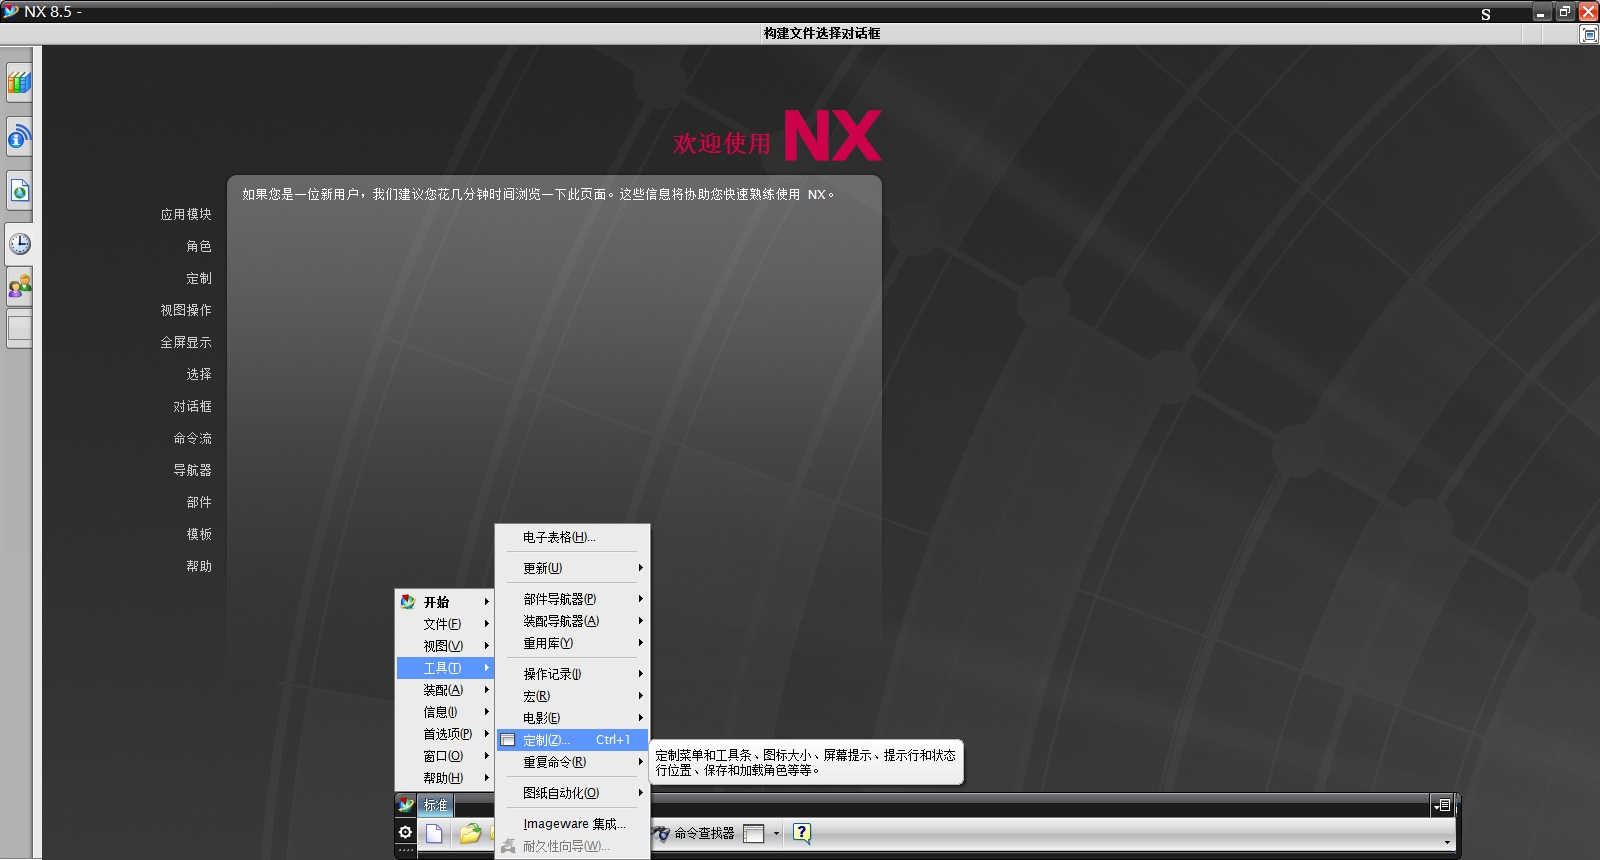Click the binoculars Command Finder icon
The height and width of the screenshot is (860, 1600).
coord(661,833)
